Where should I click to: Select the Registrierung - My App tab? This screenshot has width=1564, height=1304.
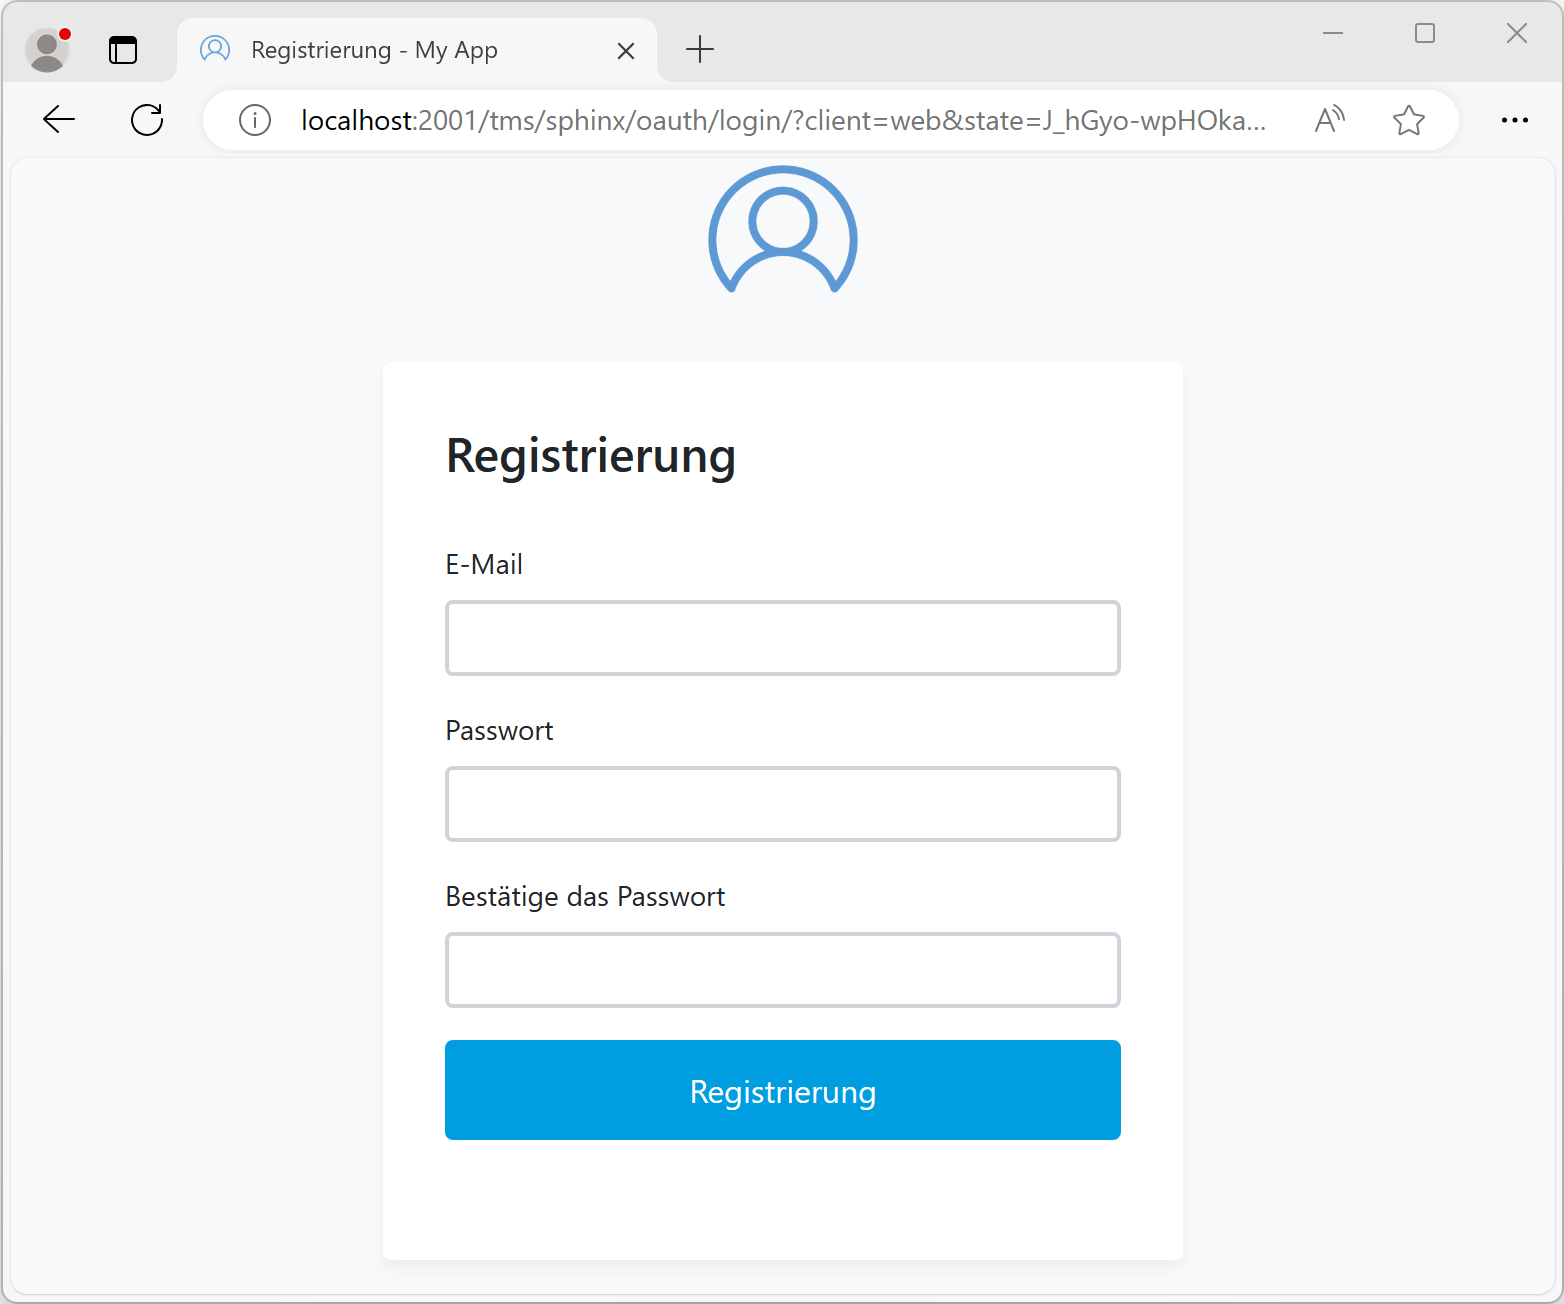coord(400,49)
